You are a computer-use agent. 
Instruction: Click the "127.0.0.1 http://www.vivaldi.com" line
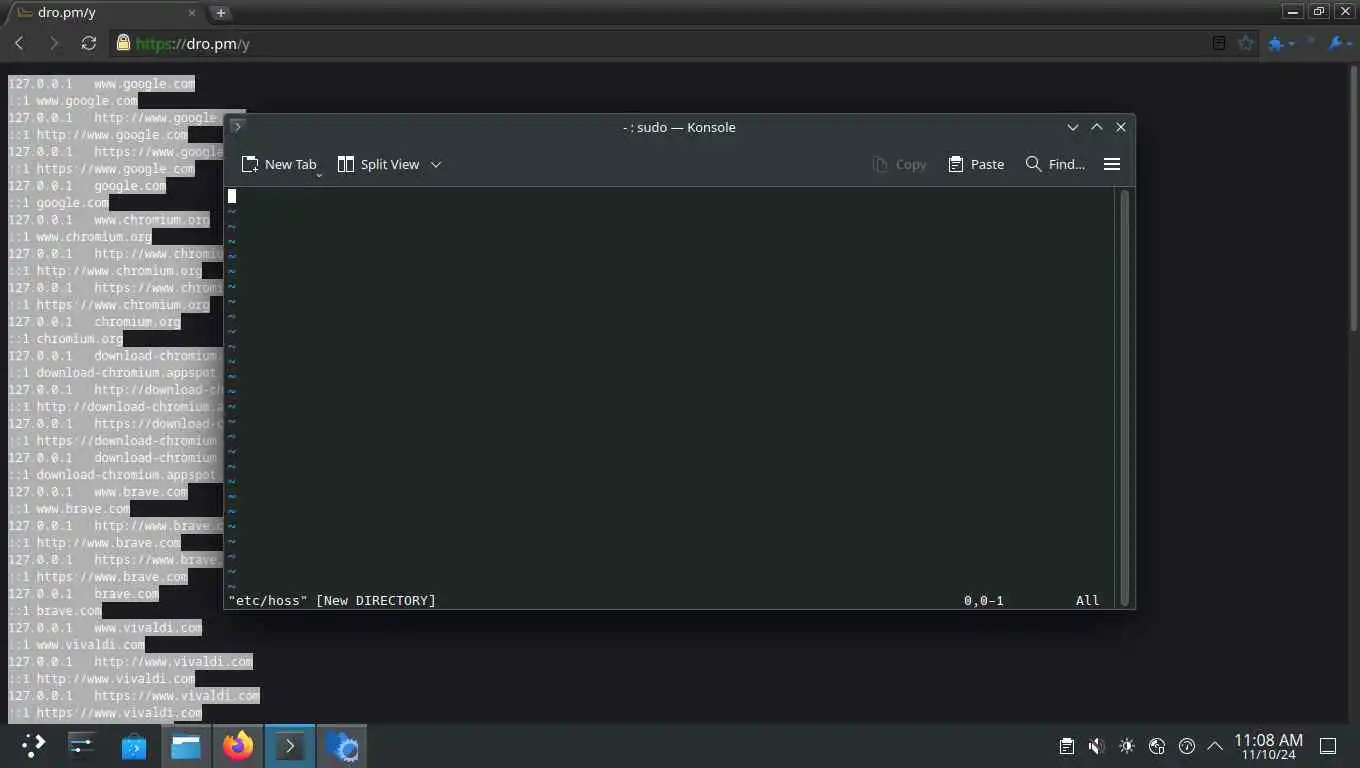(x=130, y=662)
